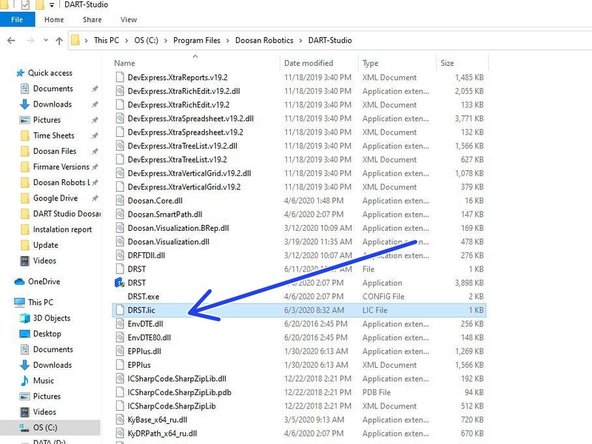592x444 pixels.
Task: Click 'Doosan Robotics' breadcrumb
Action: point(264,40)
